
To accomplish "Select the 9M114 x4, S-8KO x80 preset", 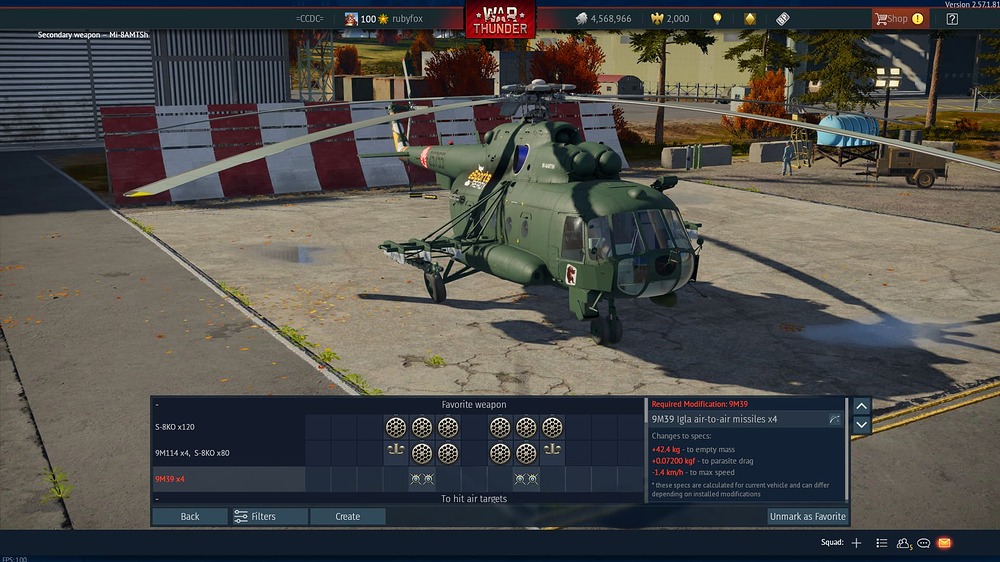I will [x=228, y=453].
